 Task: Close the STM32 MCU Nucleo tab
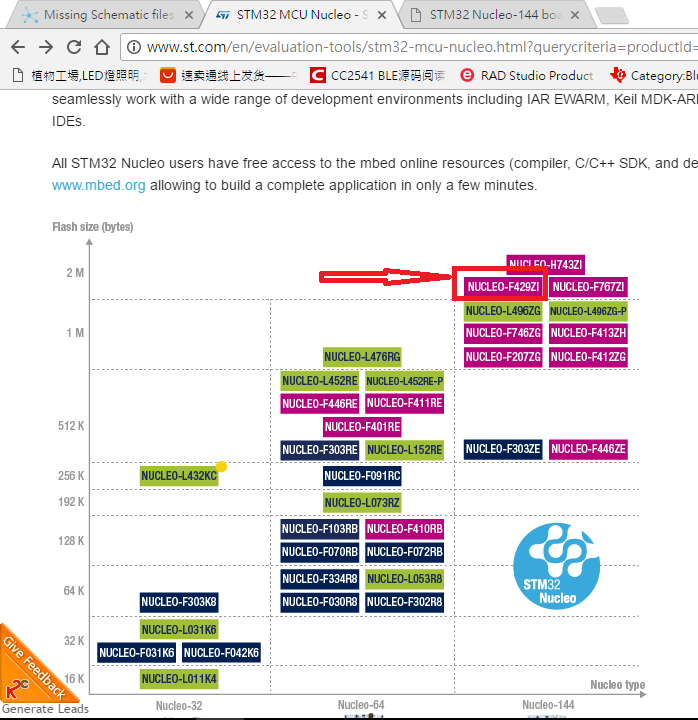click(x=382, y=15)
